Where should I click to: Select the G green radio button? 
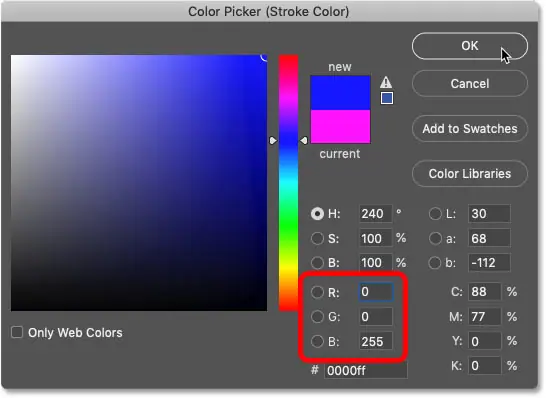click(x=317, y=317)
